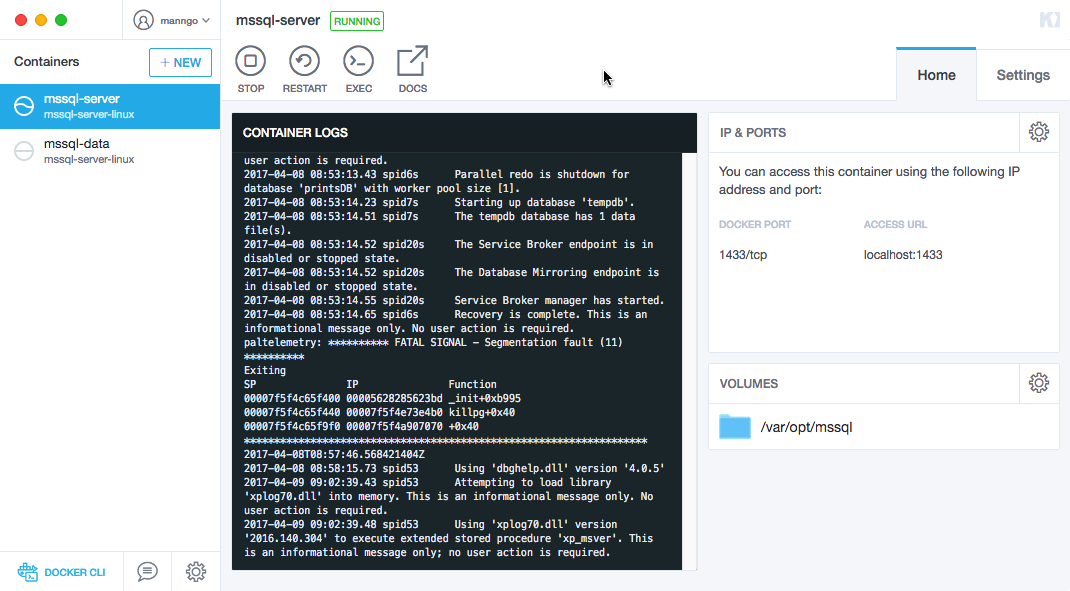Click the ACCESS URL column label
This screenshot has width=1070, height=591.
895,225
